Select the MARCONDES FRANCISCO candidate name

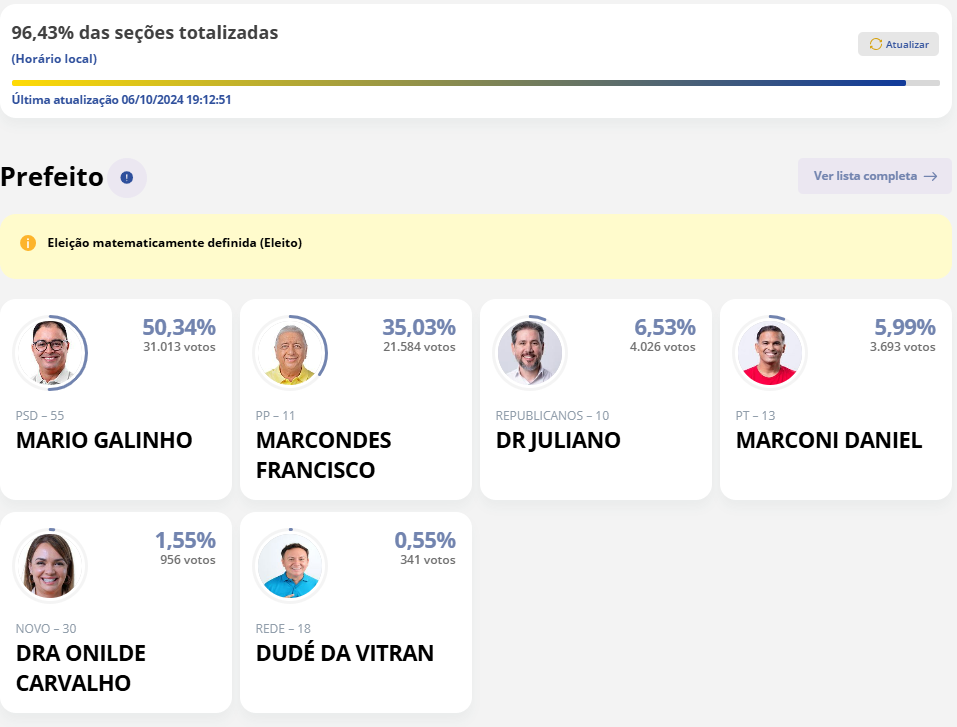point(324,455)
